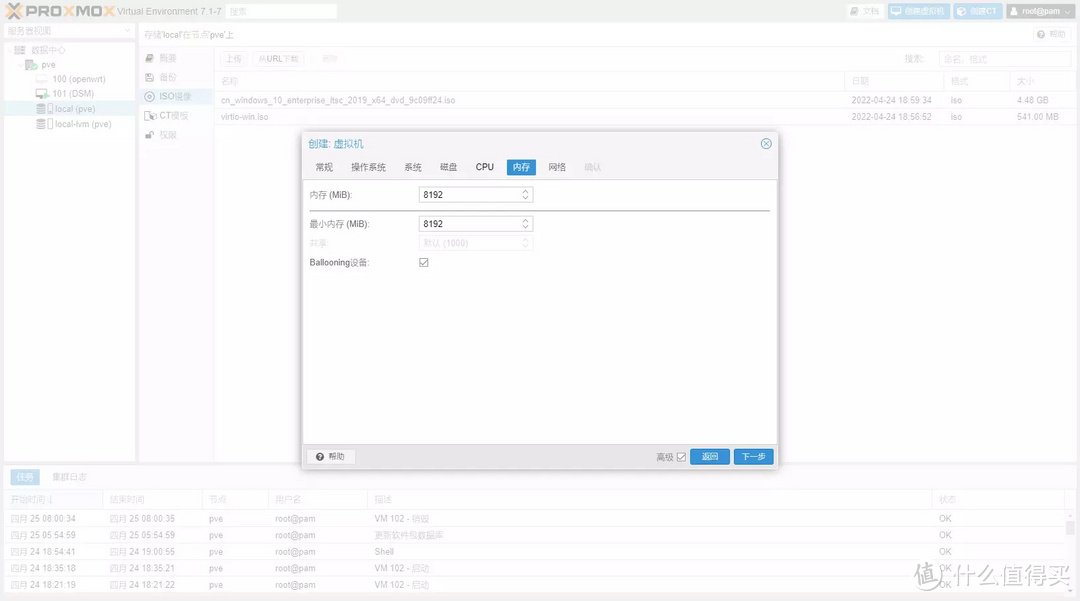The image size is (1080, 601).
Task: Toggle the 高级 checkbox
Action: pyautogui.click(x=681, y=456)
